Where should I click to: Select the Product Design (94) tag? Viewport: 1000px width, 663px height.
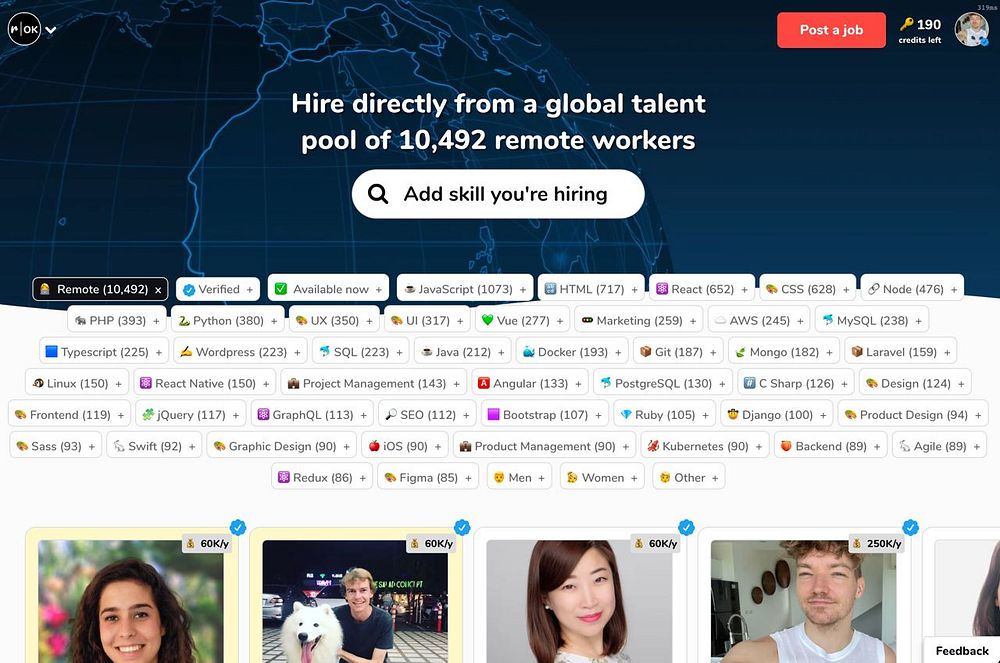point(913,415)
